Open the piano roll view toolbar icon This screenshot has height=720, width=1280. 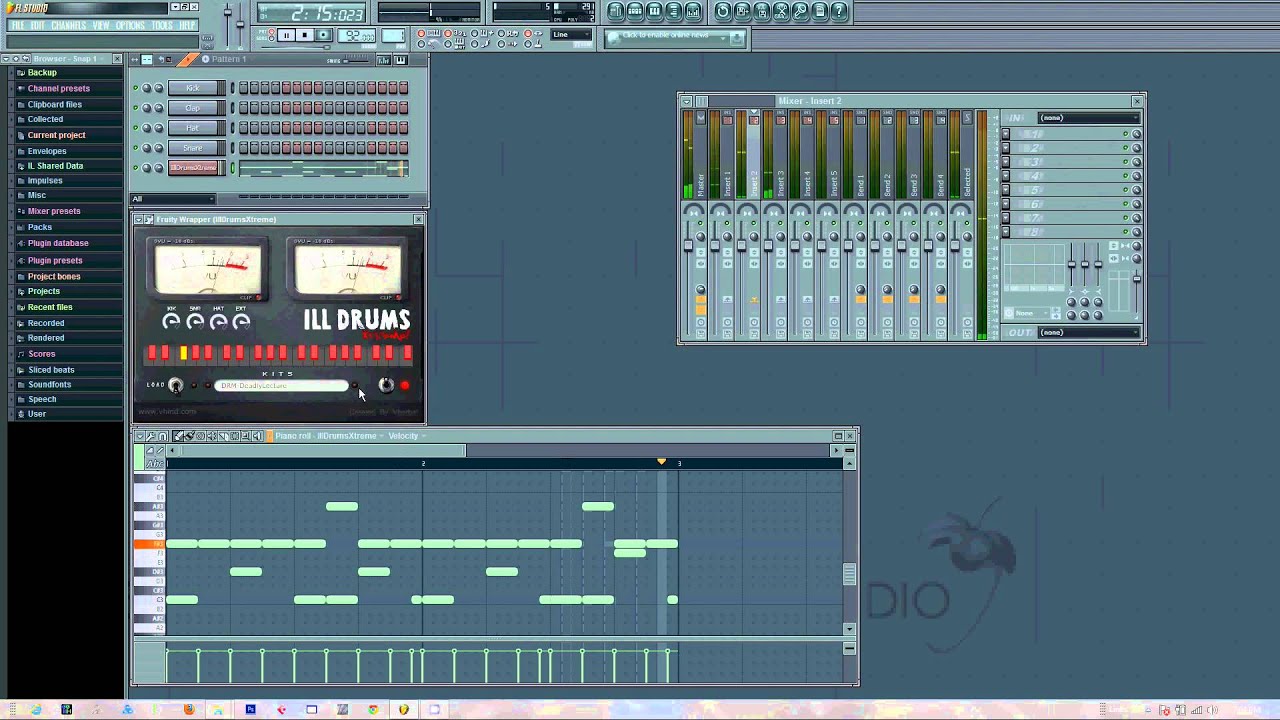[x=654, y=12]
